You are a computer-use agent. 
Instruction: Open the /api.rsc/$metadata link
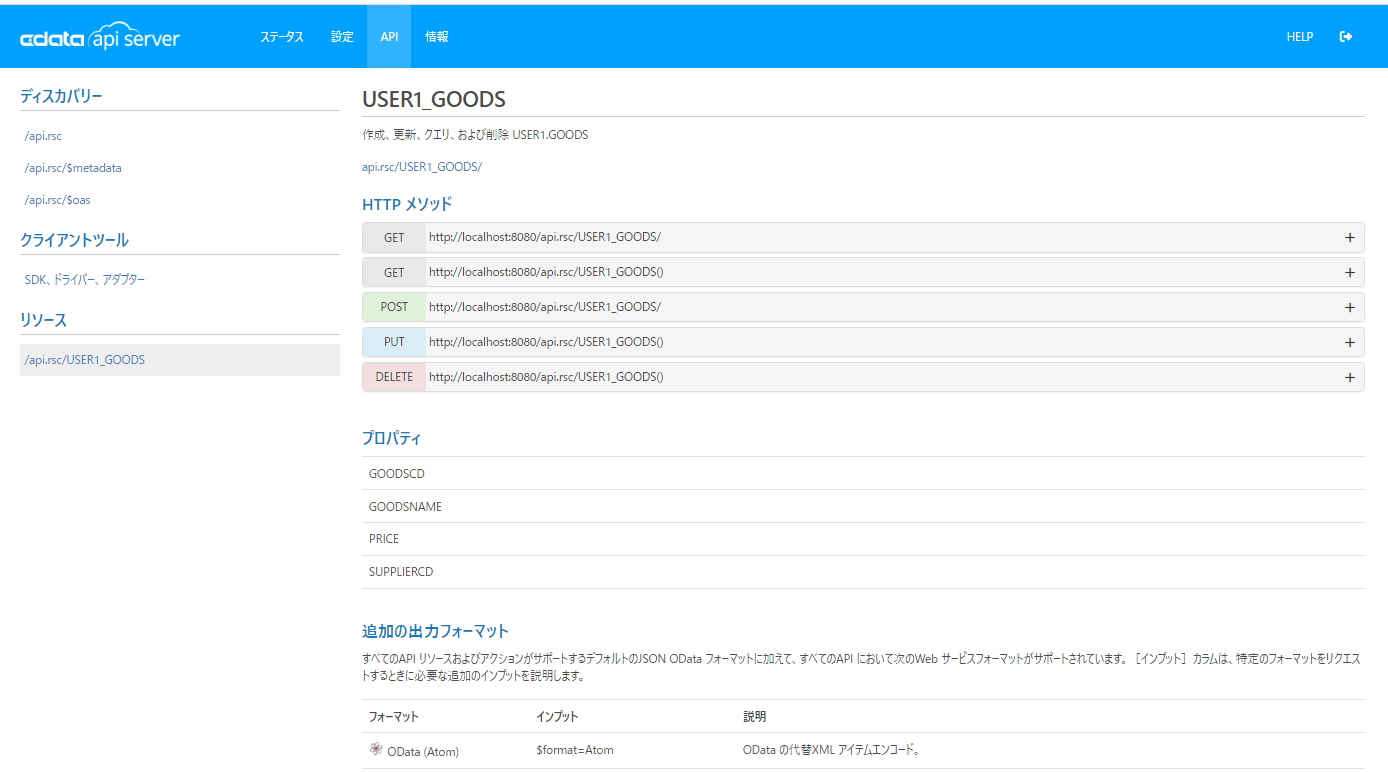pos(73,168)
